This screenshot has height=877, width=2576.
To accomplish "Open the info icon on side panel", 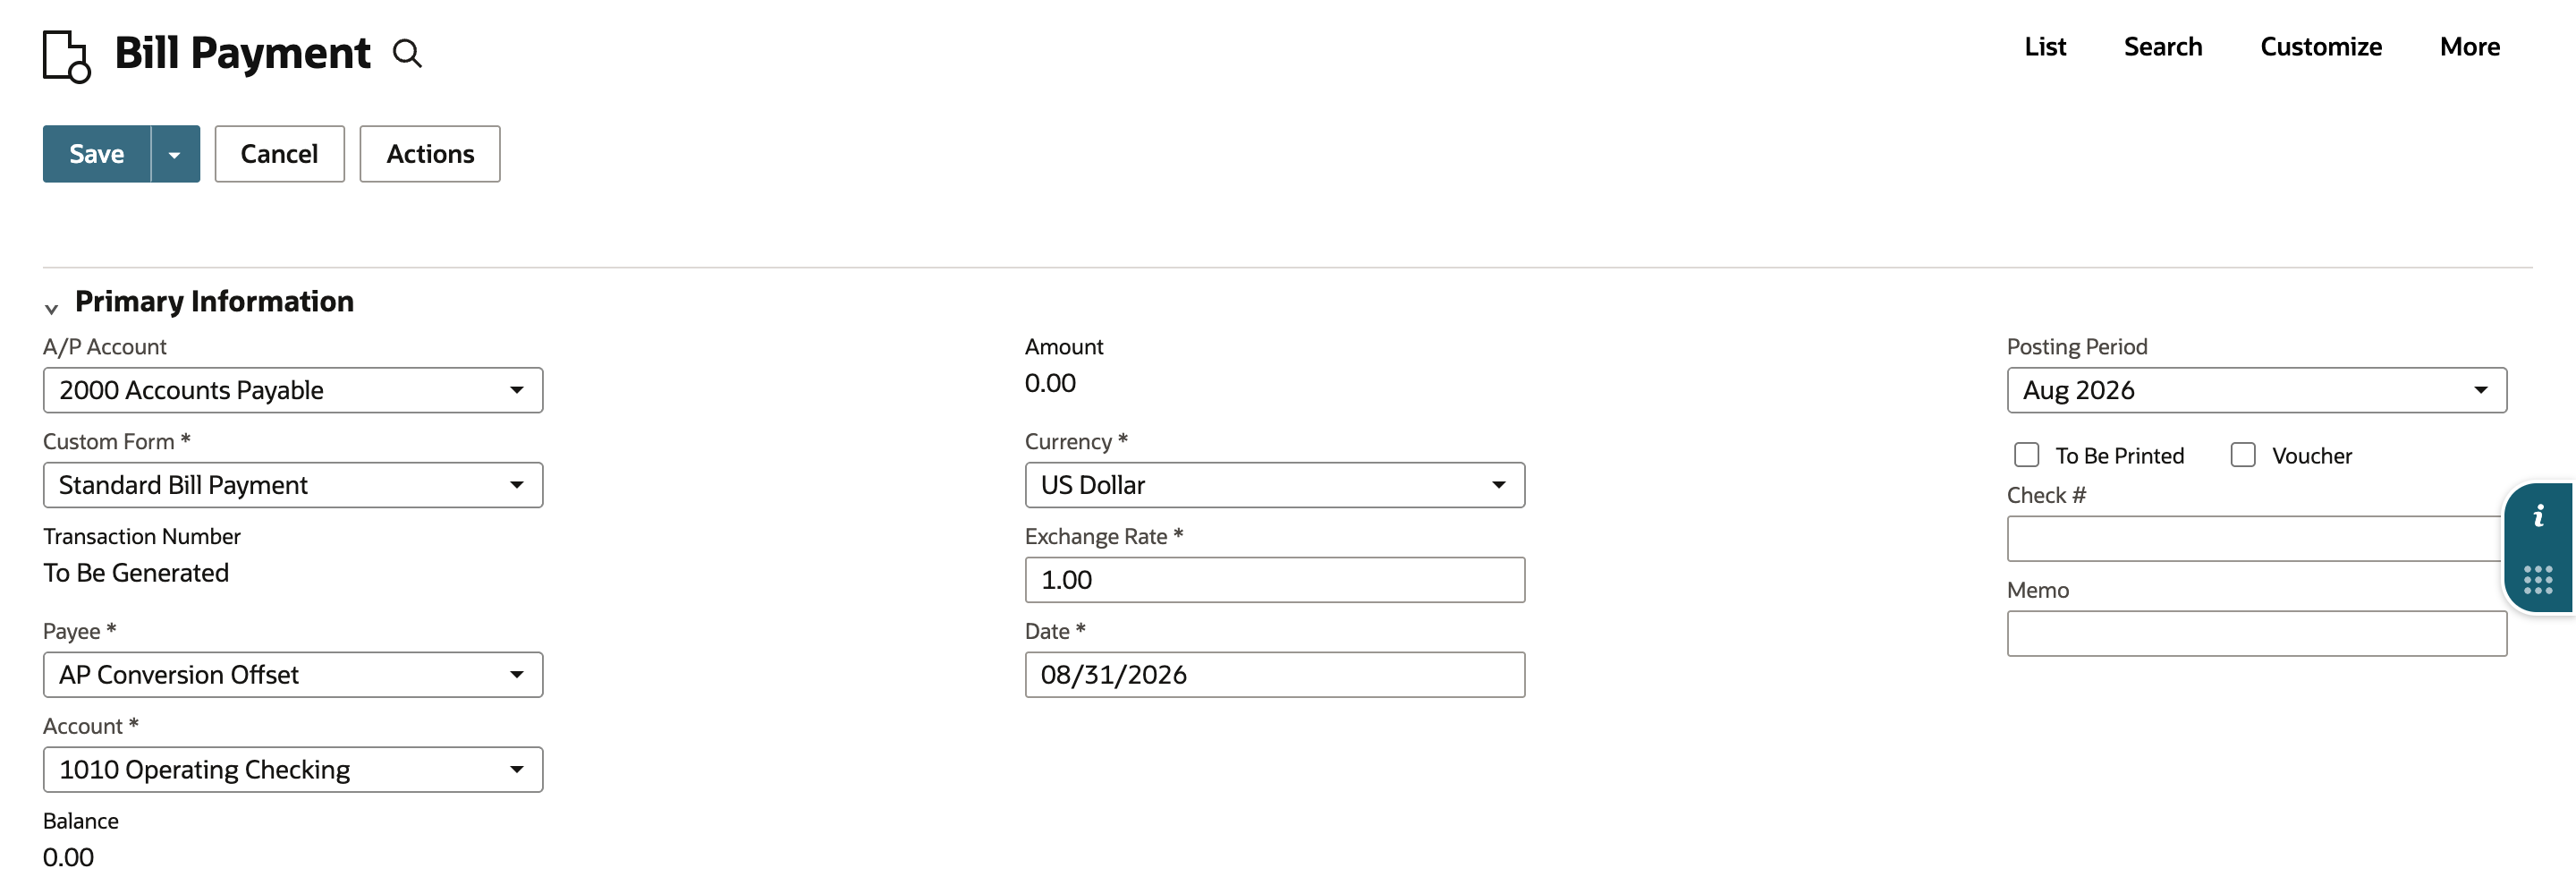I will [2538, 516].
